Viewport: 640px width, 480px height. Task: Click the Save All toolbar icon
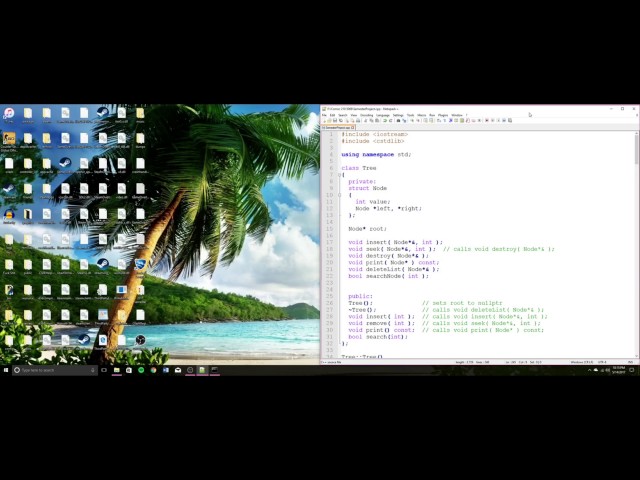(340, 120)
